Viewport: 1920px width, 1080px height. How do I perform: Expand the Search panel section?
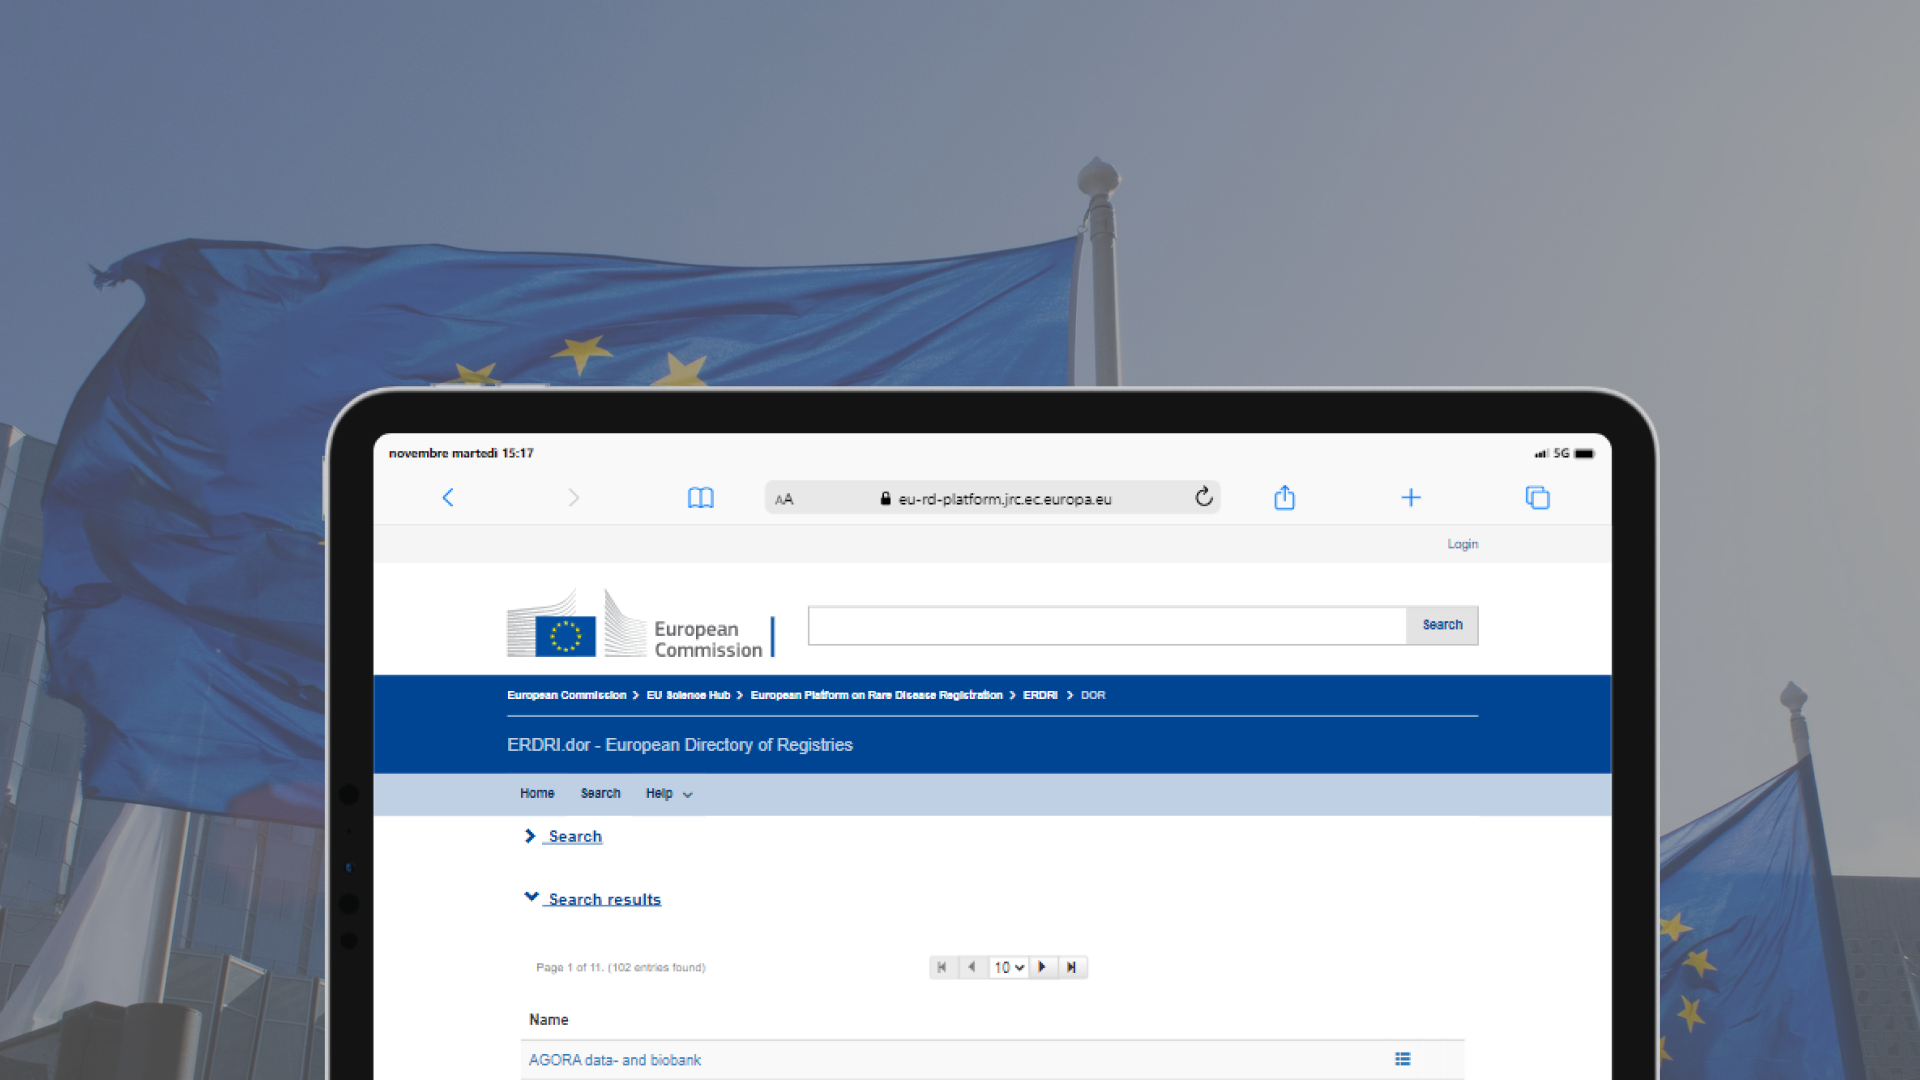point(564,836)
